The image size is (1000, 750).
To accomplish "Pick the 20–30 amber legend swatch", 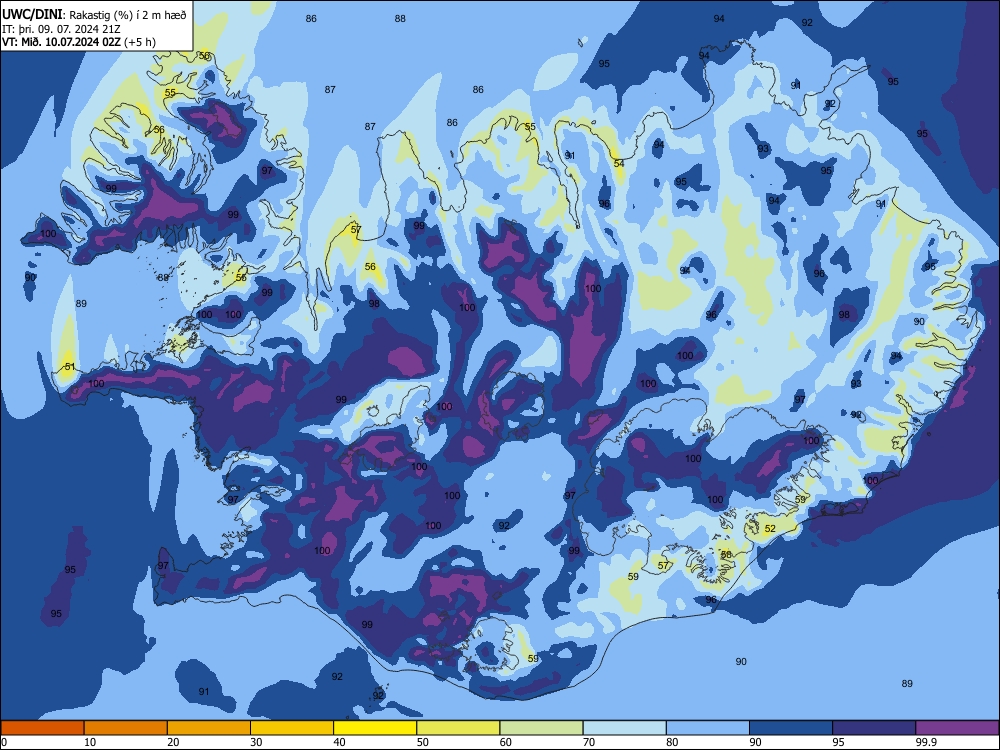I will coord(209,728).
